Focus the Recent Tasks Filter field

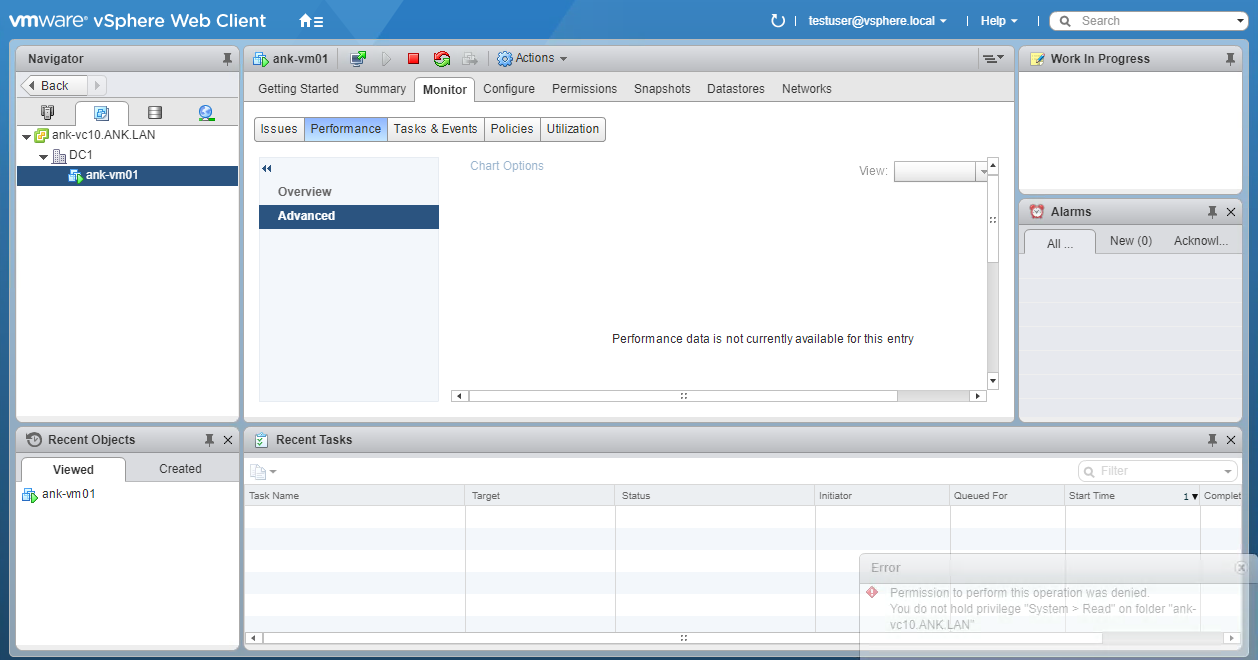[1158, 471]
